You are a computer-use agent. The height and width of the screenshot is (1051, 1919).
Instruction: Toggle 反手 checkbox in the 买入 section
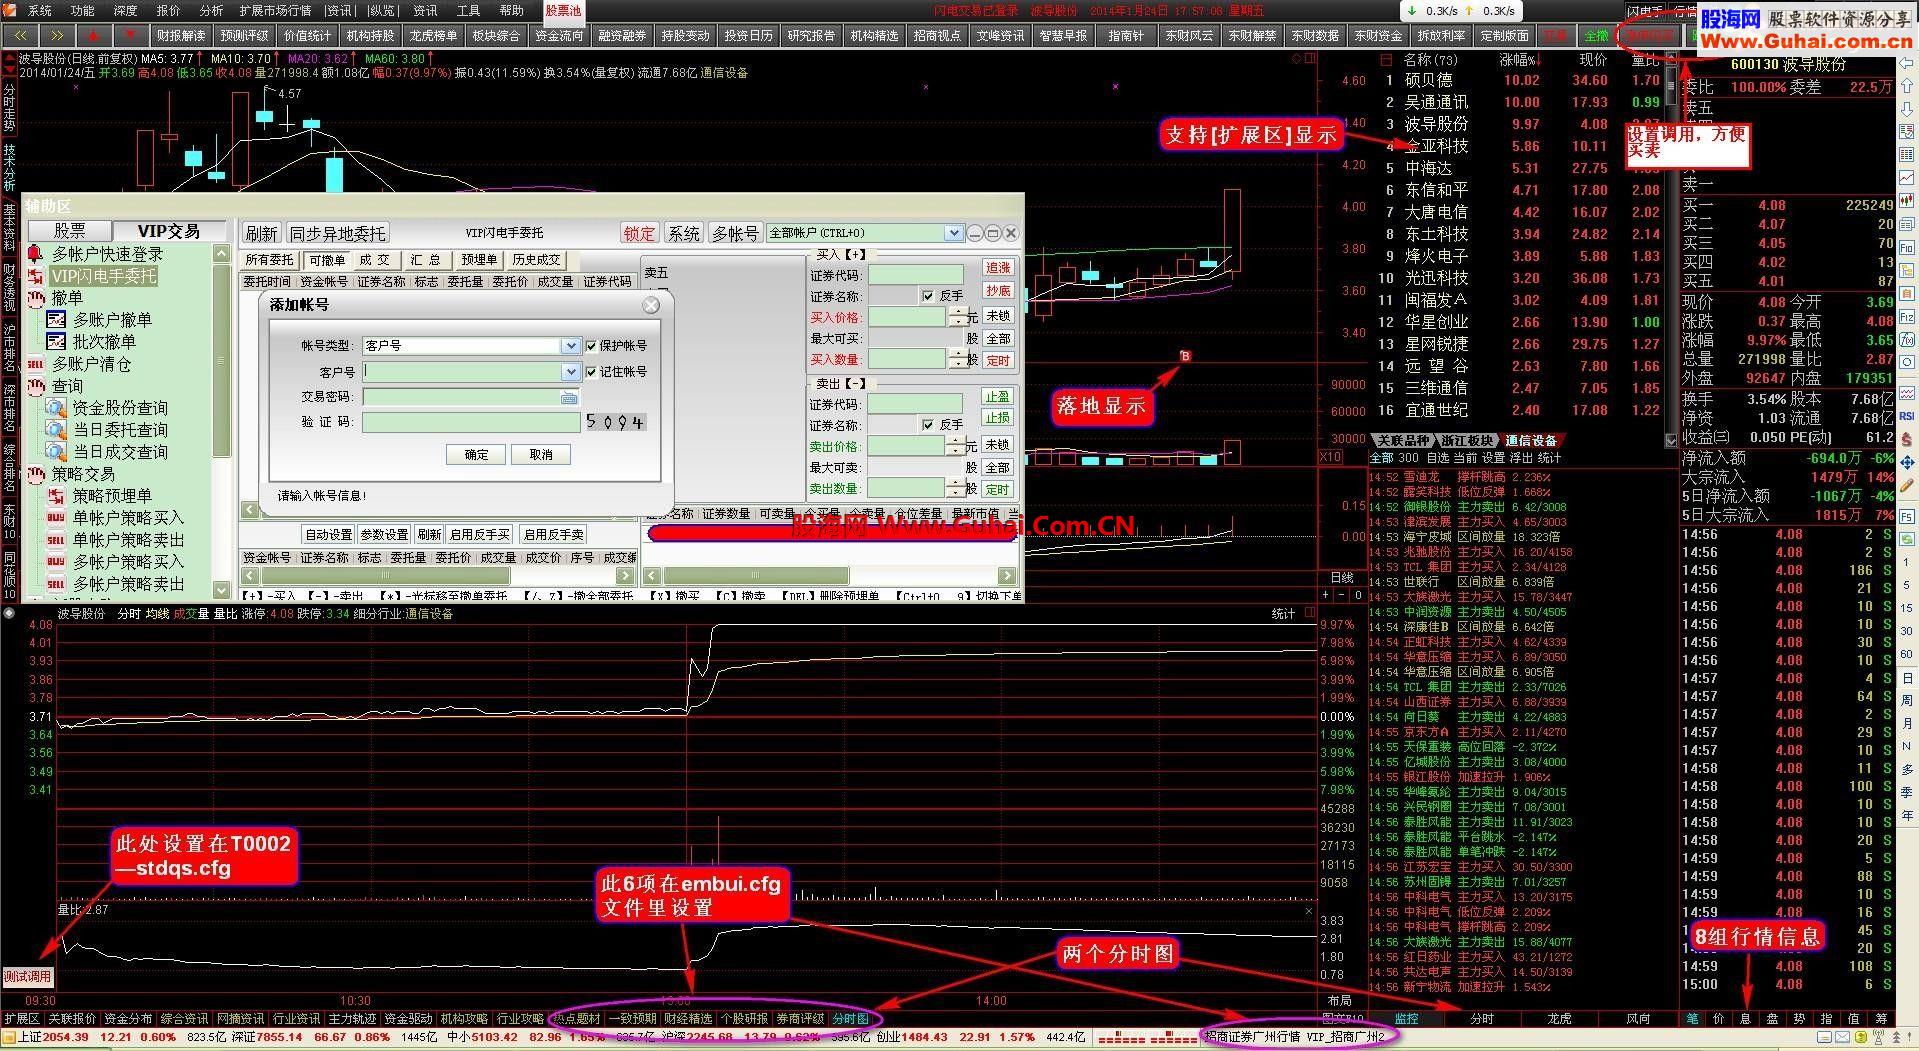[928, 296]
